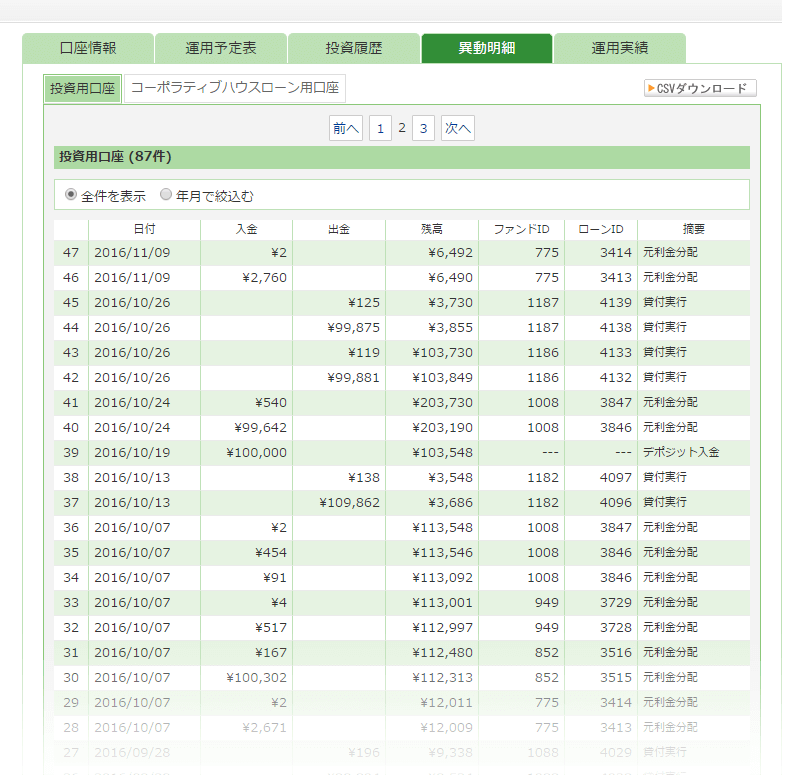Viewport: 812px width, 775px height.
Task: Select the 投資用口座 sub-tab
Action: point(82,89)
